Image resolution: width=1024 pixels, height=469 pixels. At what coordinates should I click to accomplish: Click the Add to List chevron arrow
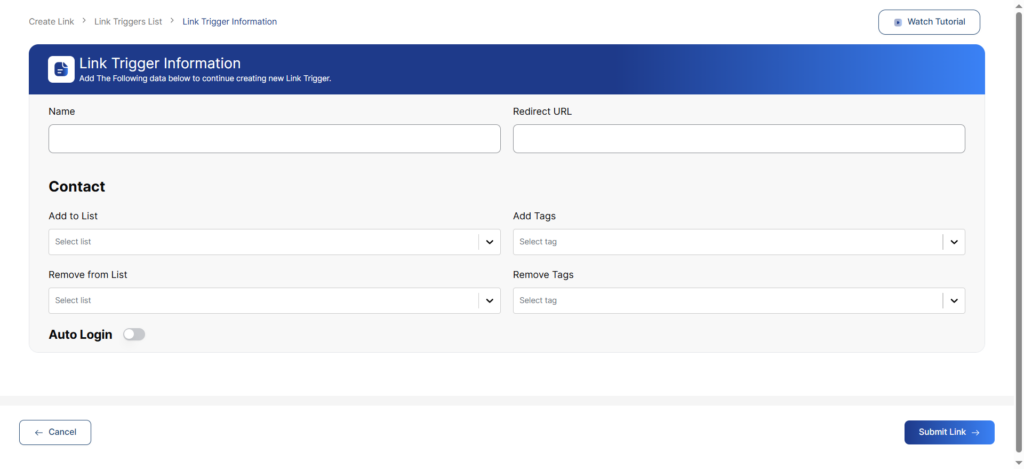pyautogui.click(x=489, y=242)
